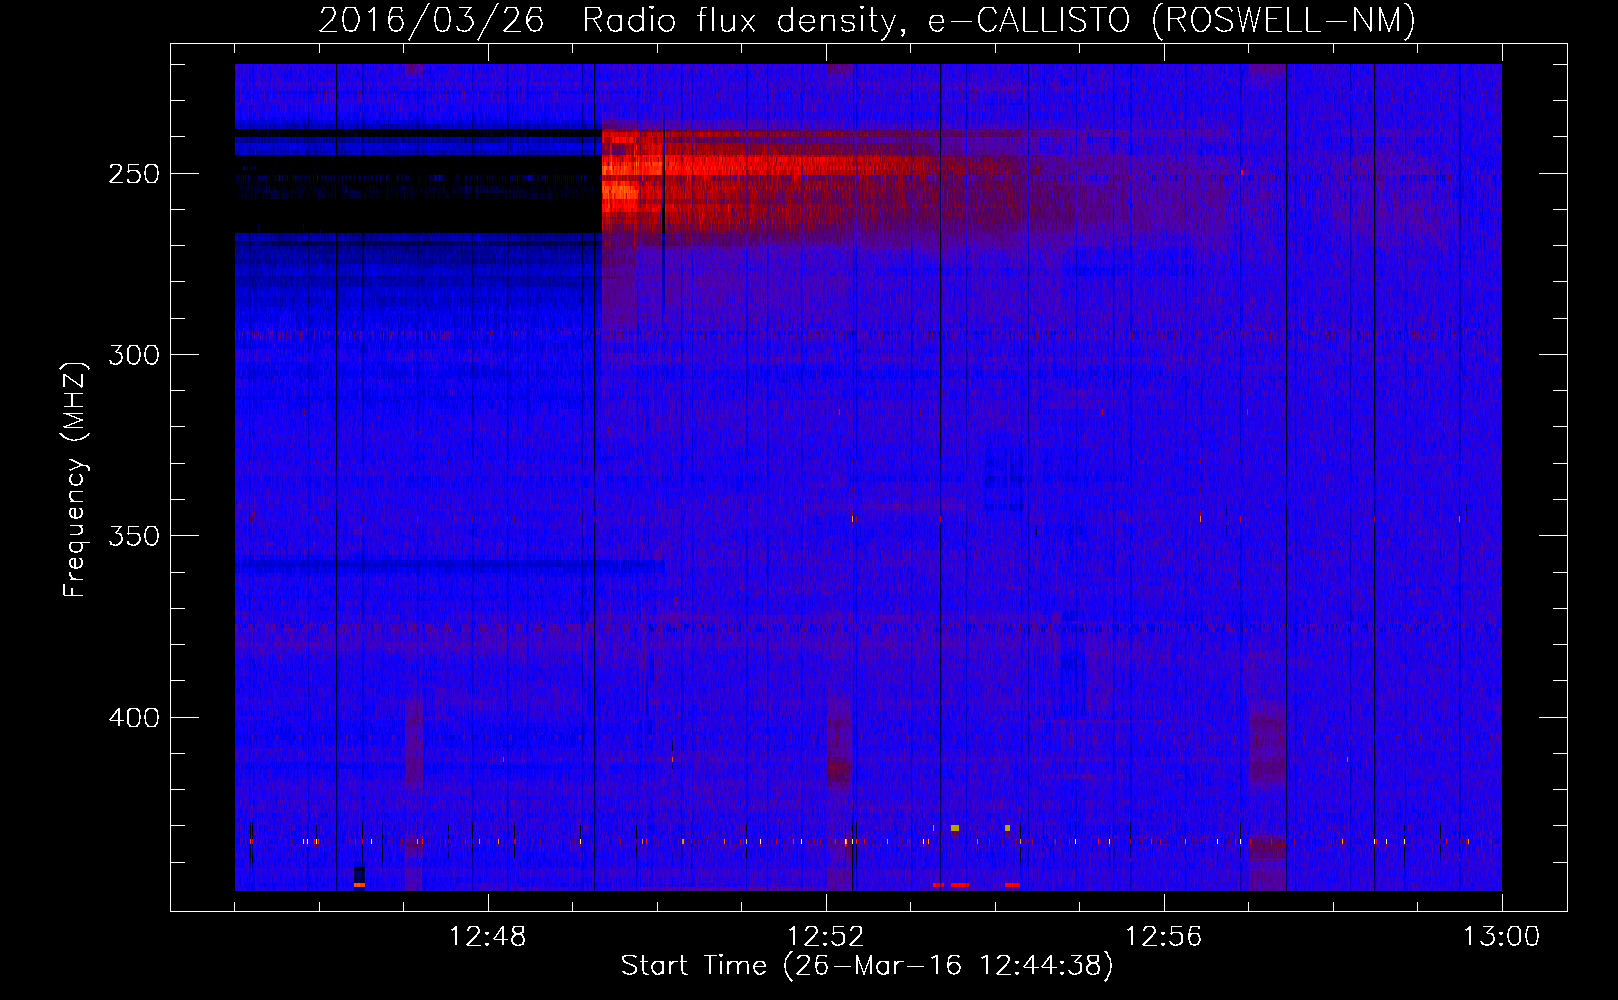Click the 350 frequency tick label
The height and width of the screenshot is (1000, 1618).
(x=134, y=536)
